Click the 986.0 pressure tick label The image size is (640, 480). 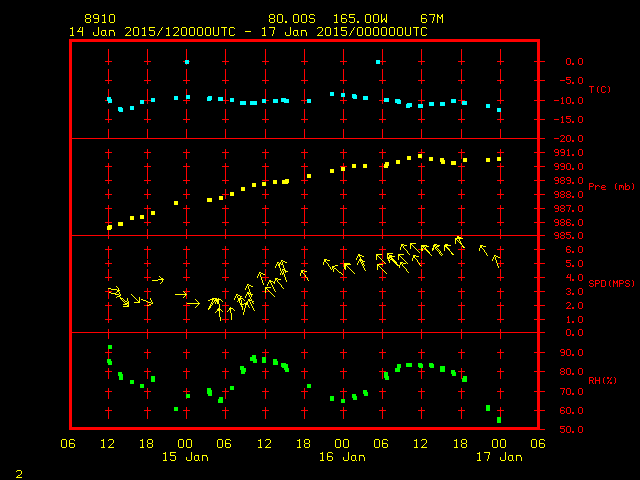tap(568, 222)
